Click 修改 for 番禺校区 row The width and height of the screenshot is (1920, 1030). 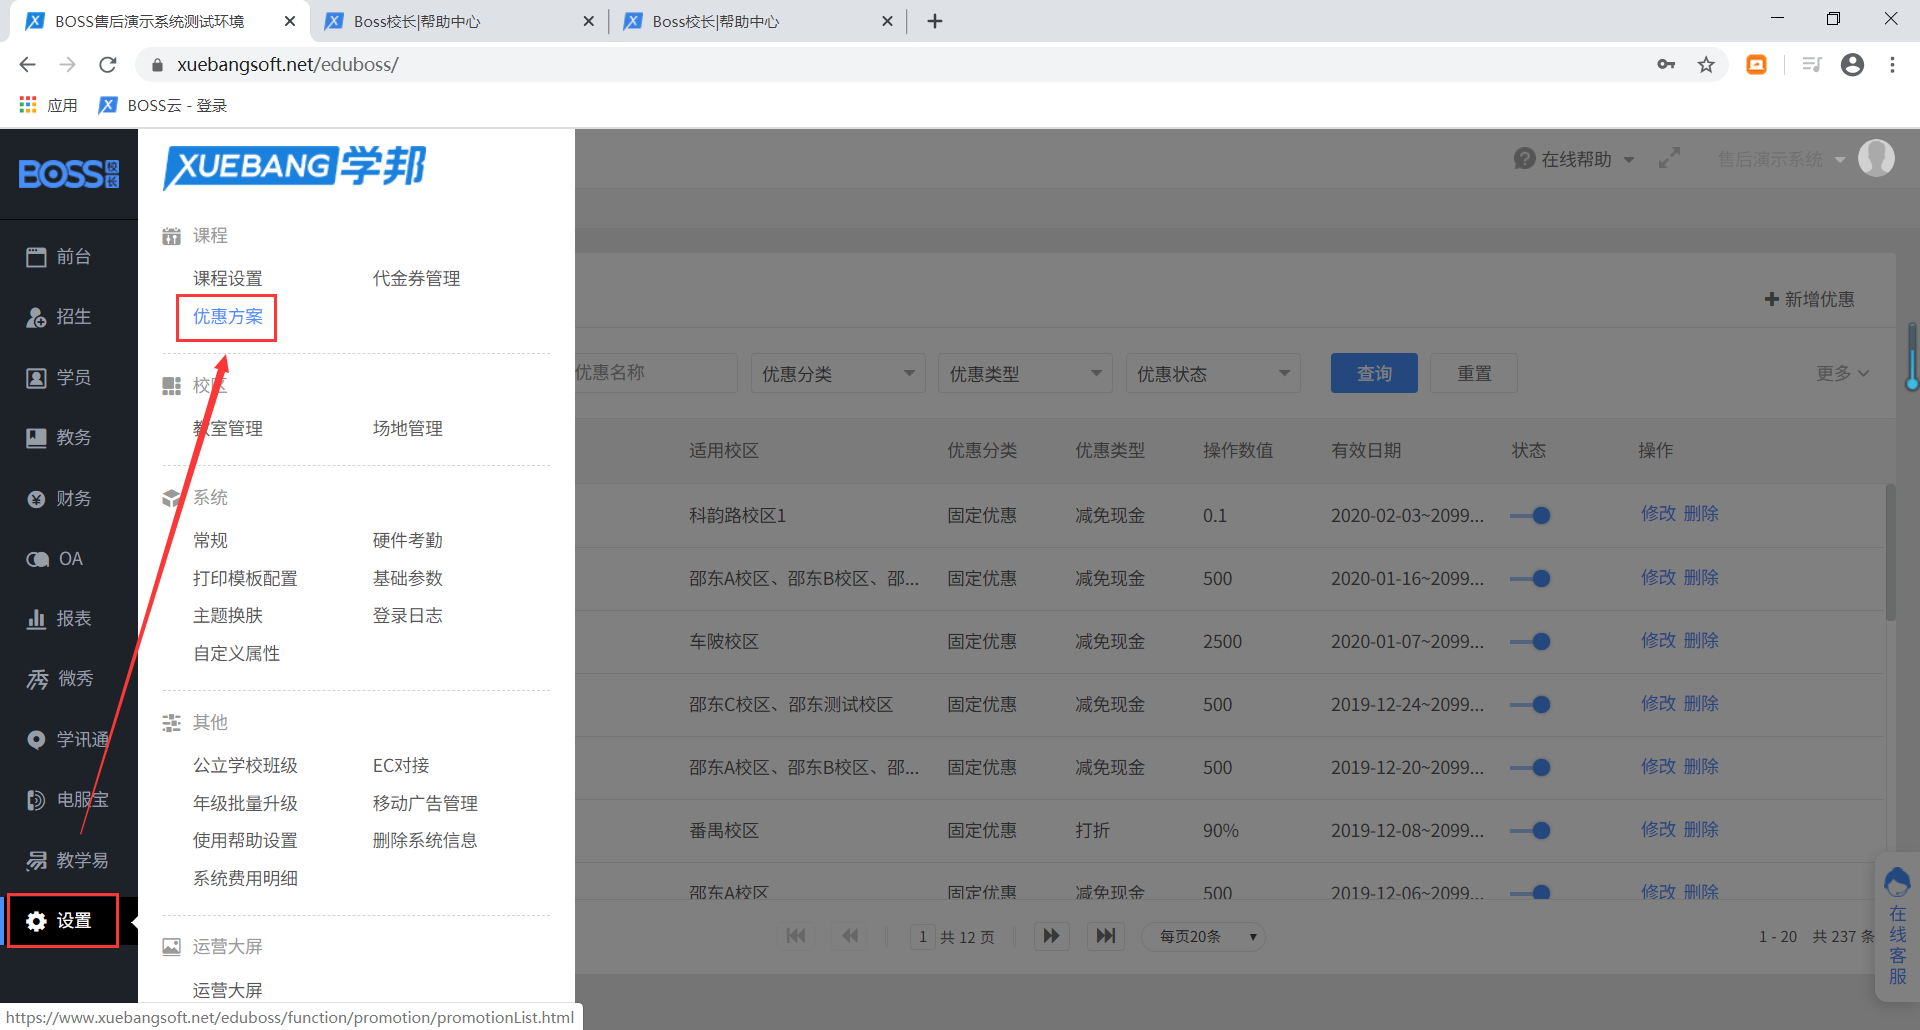click(x=1658, y=830)
